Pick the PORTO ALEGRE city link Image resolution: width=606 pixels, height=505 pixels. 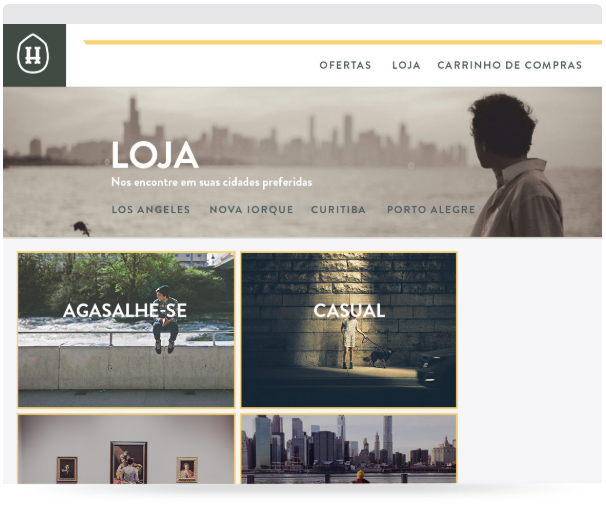431,209
